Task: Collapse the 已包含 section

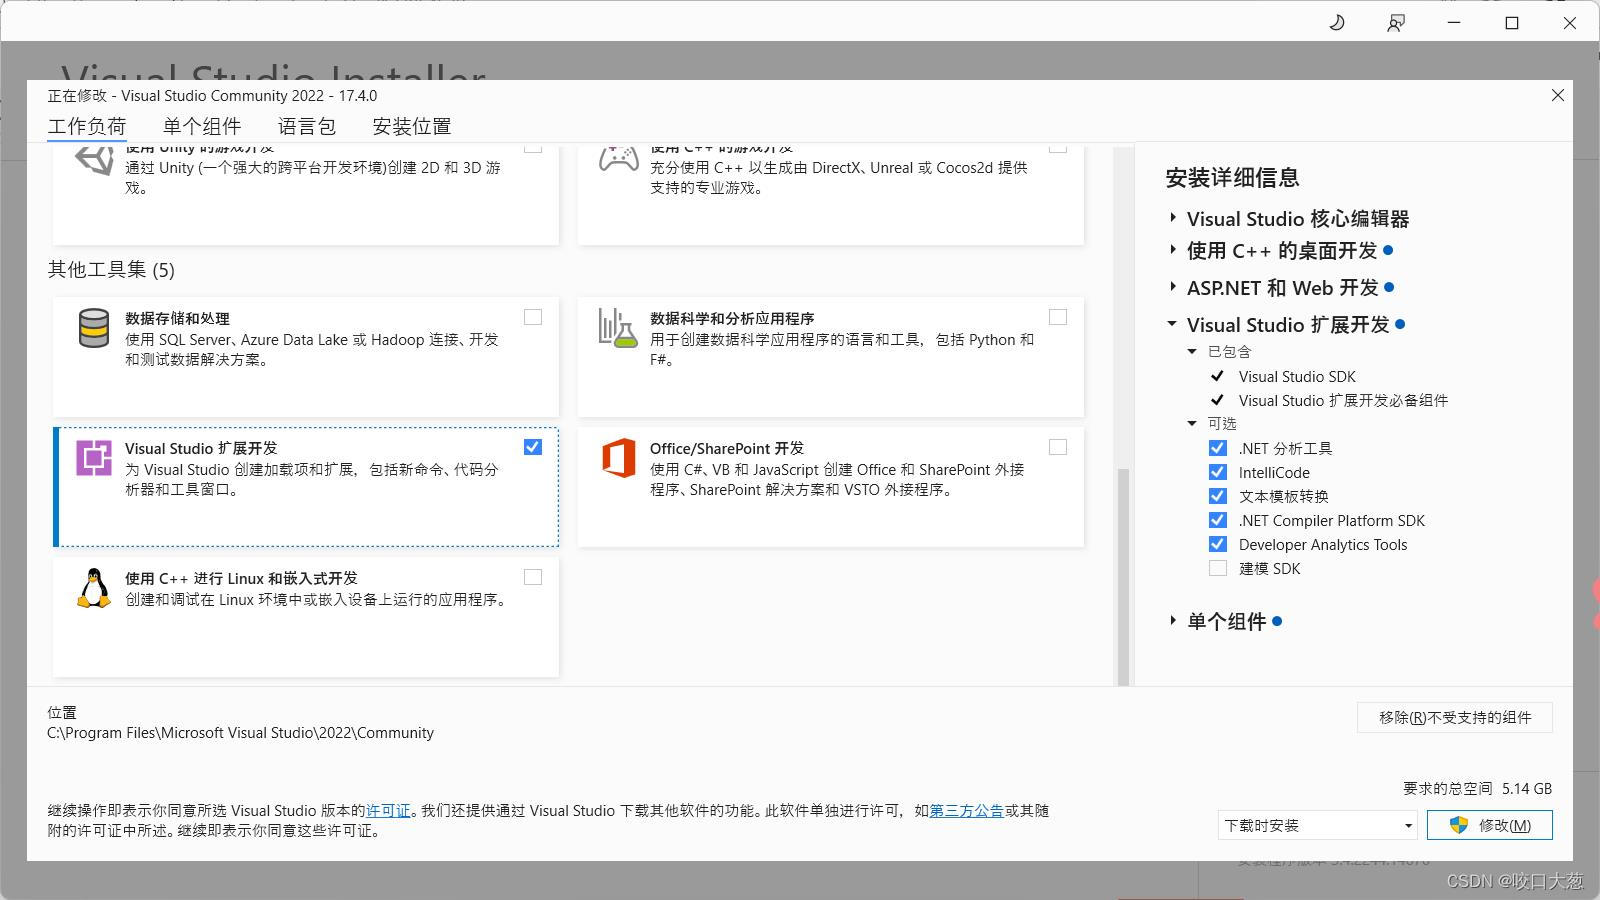Action: point(1192,351)
